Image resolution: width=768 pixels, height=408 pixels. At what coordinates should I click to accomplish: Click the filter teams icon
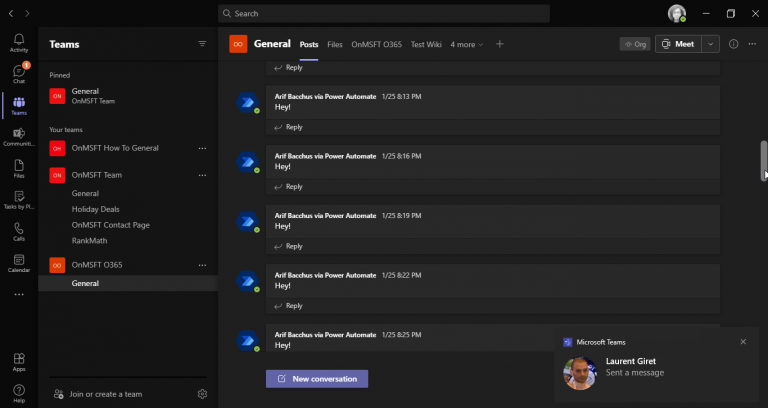(202, 44)
